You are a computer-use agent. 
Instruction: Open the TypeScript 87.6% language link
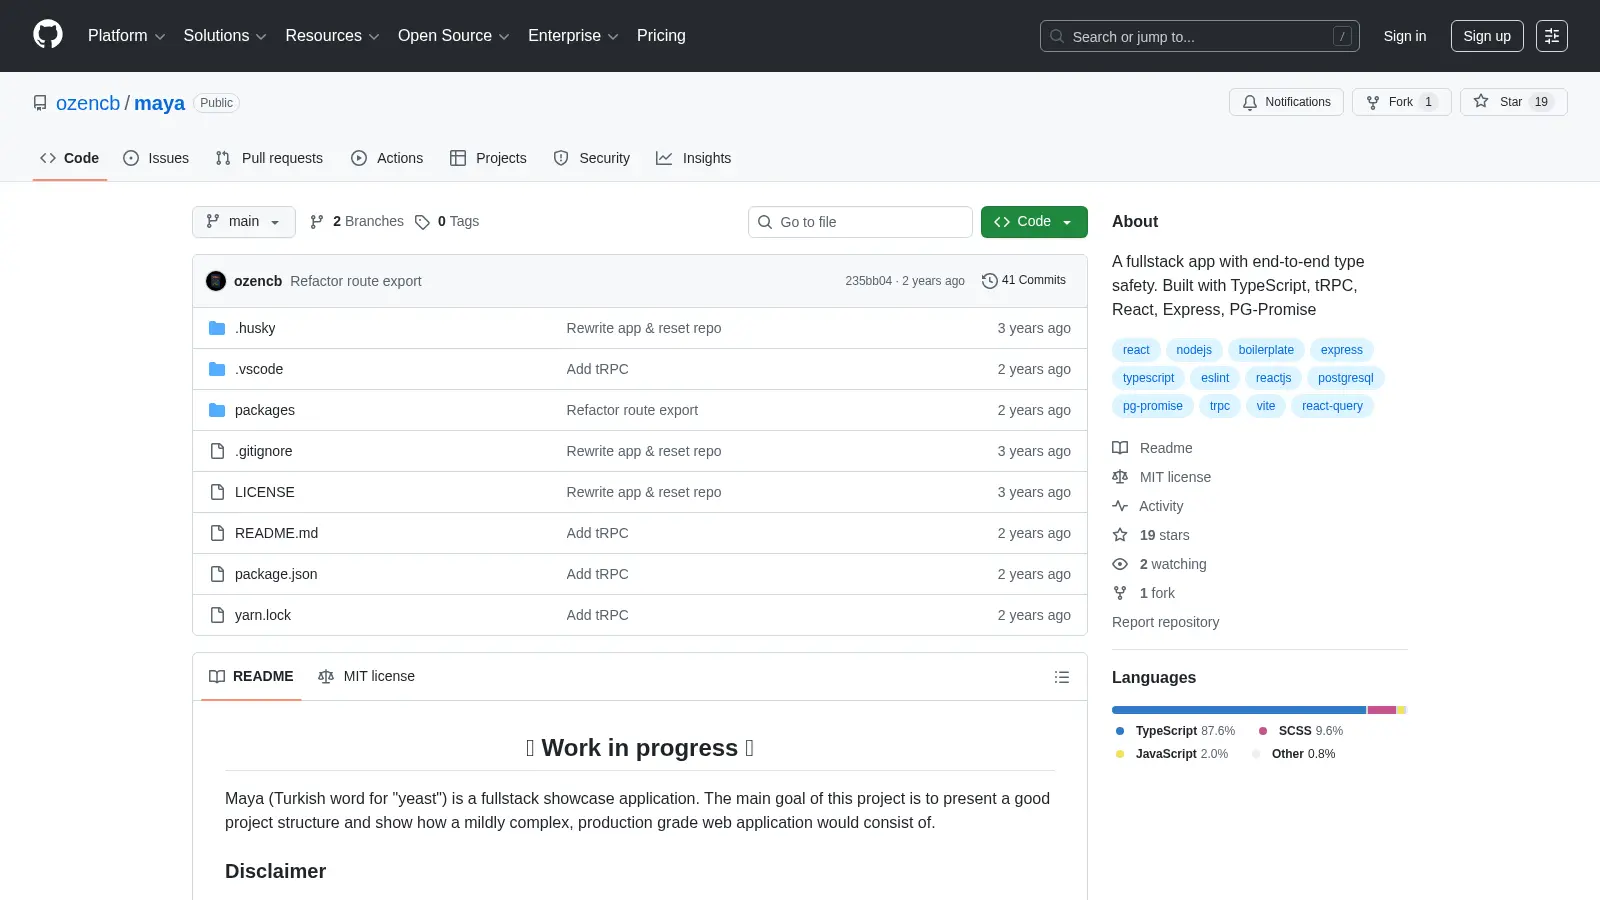(1176, 731)
